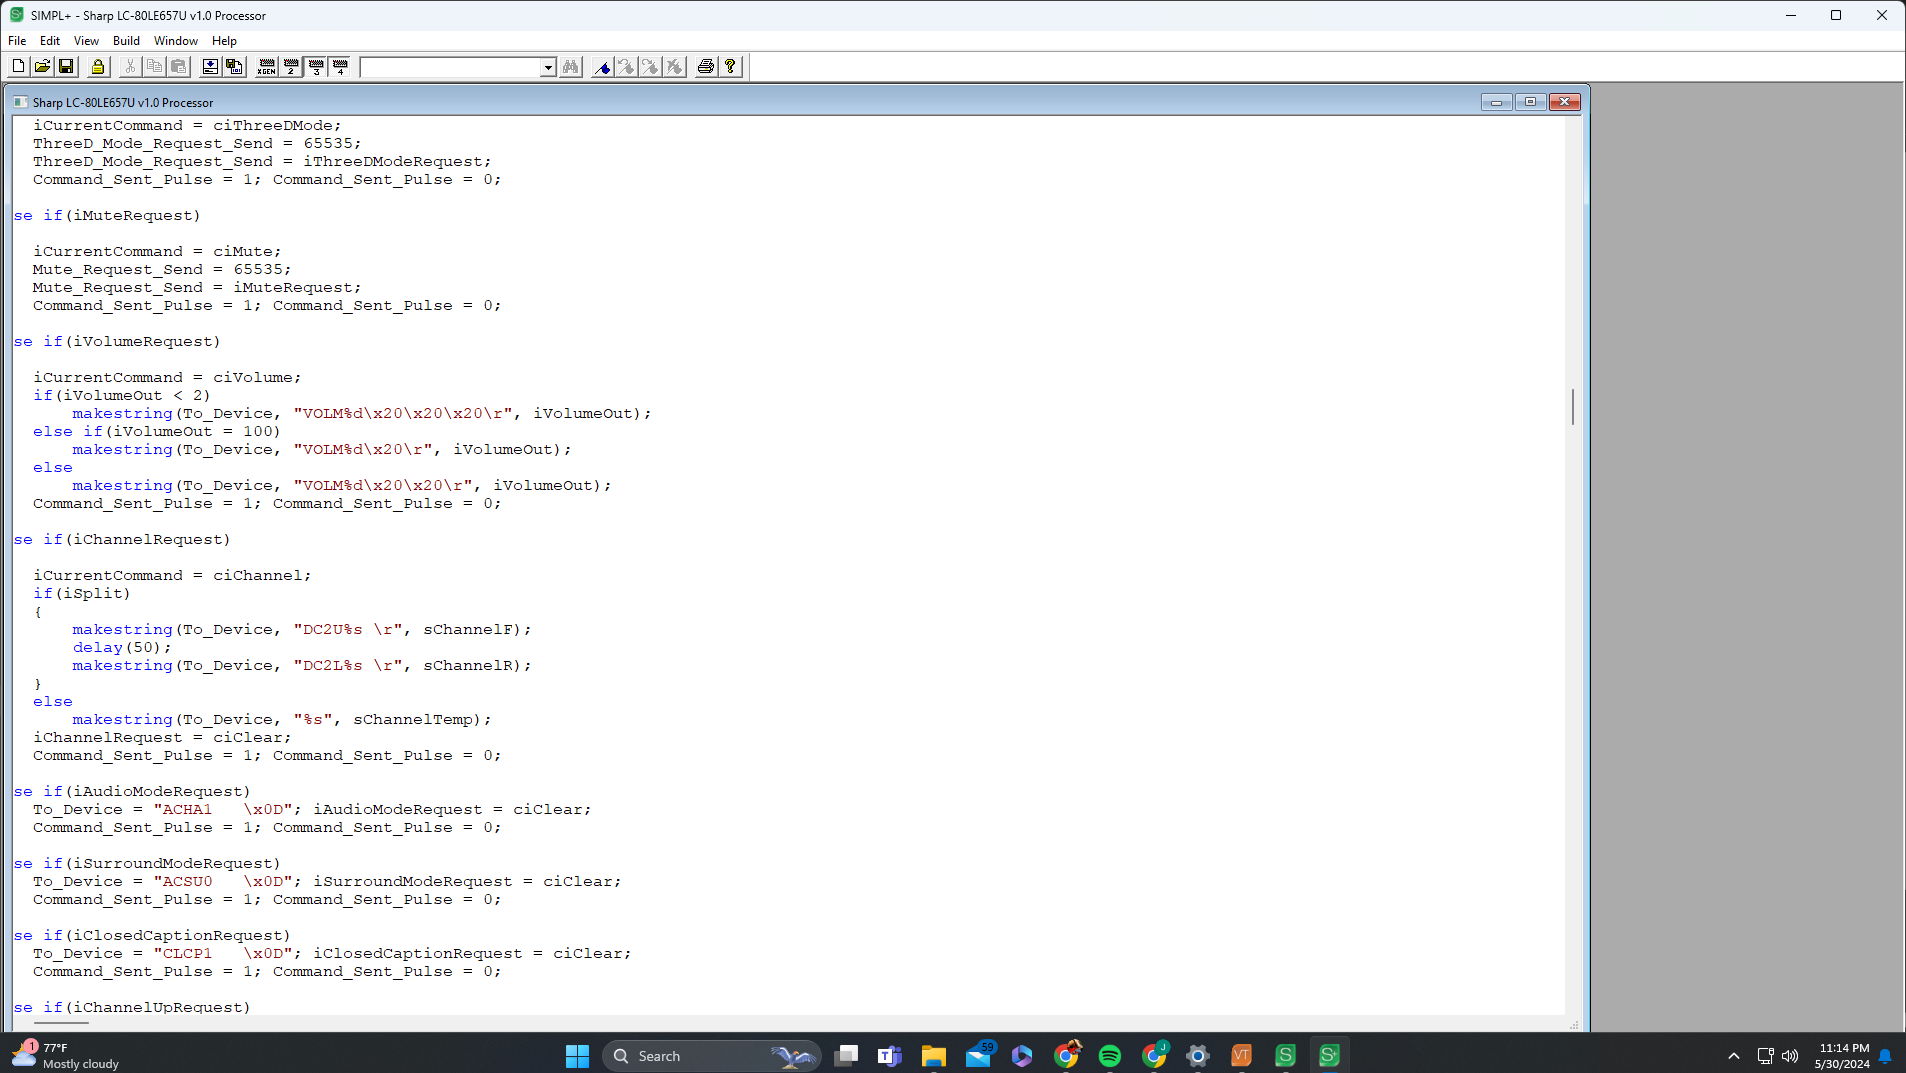Click the text 'if(iVolumeOut < 2)'
This screenshot has width=1906, height=1073.
coord(122,396)
